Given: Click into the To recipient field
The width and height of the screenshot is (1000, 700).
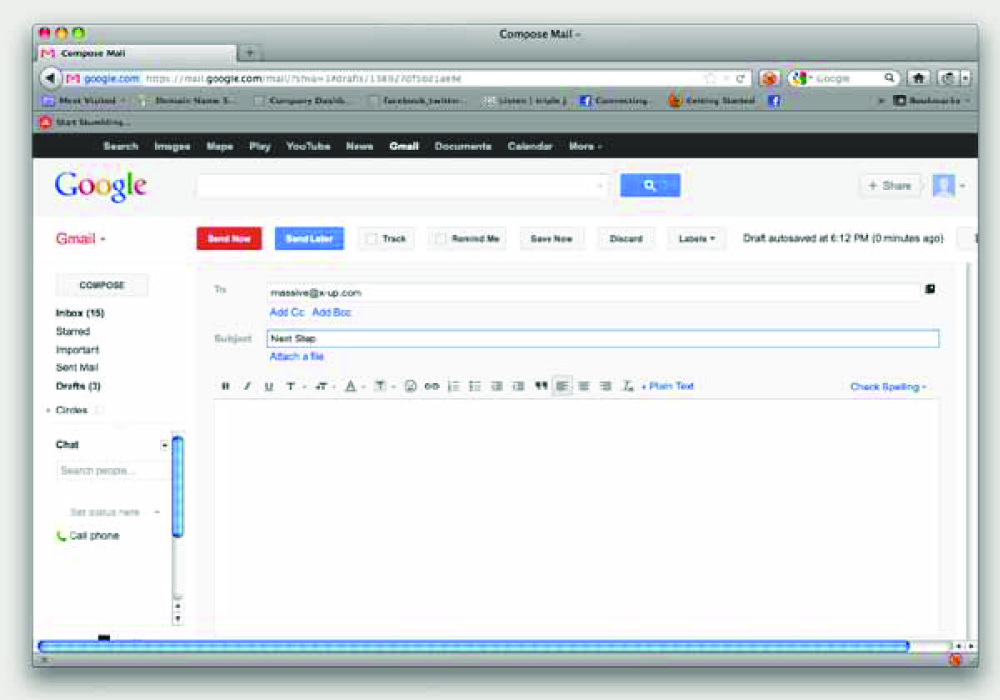Looking at the screenshot, I should point(594,293).
